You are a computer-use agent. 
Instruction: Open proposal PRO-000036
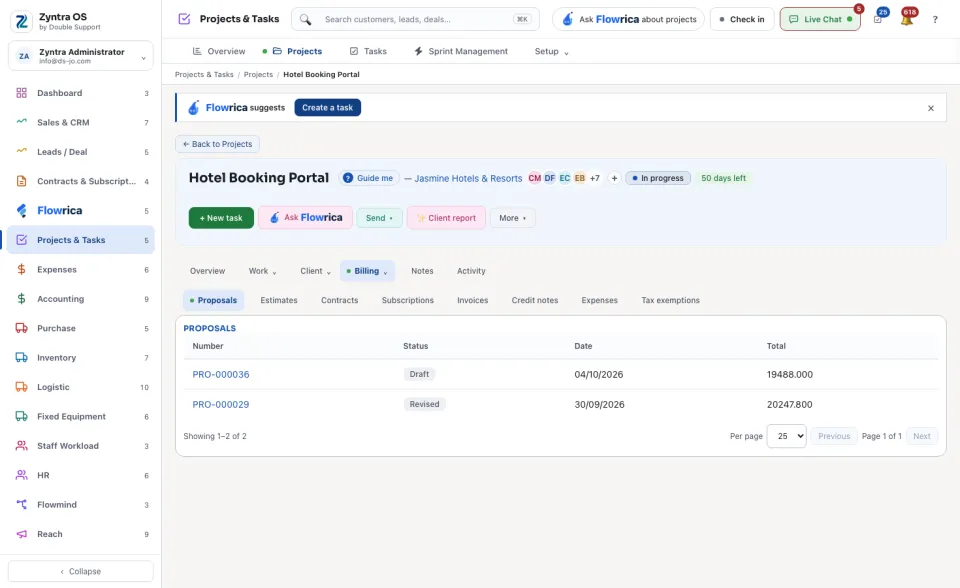[x=220, y=374]
